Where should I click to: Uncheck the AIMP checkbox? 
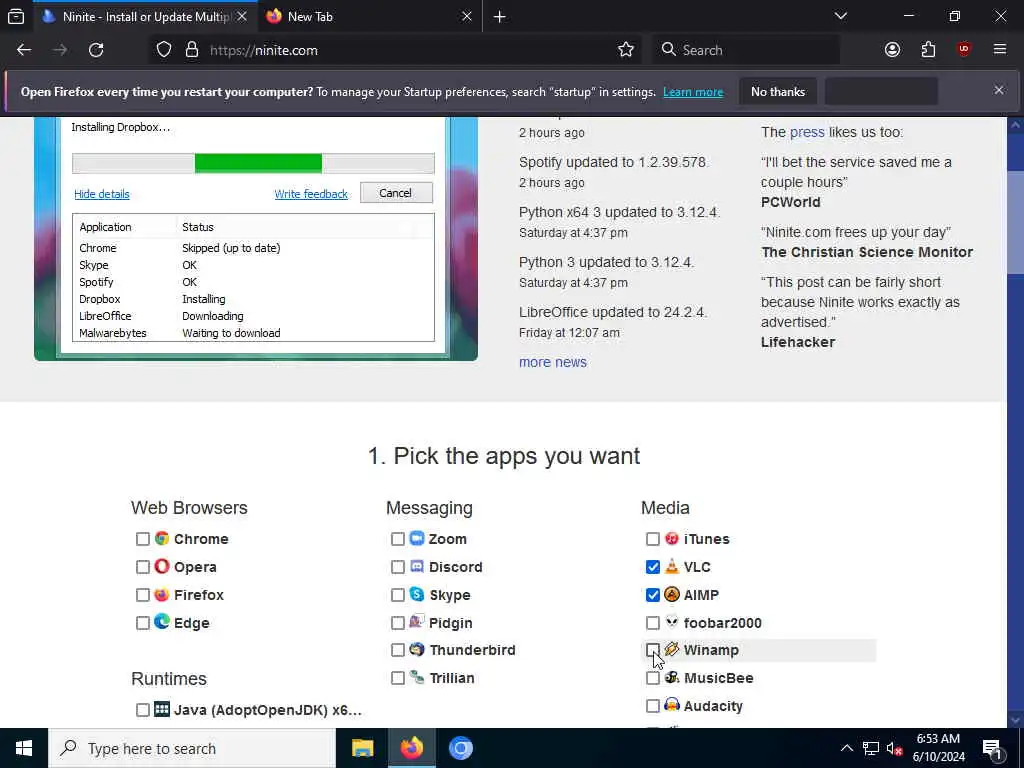click(652, 594)
